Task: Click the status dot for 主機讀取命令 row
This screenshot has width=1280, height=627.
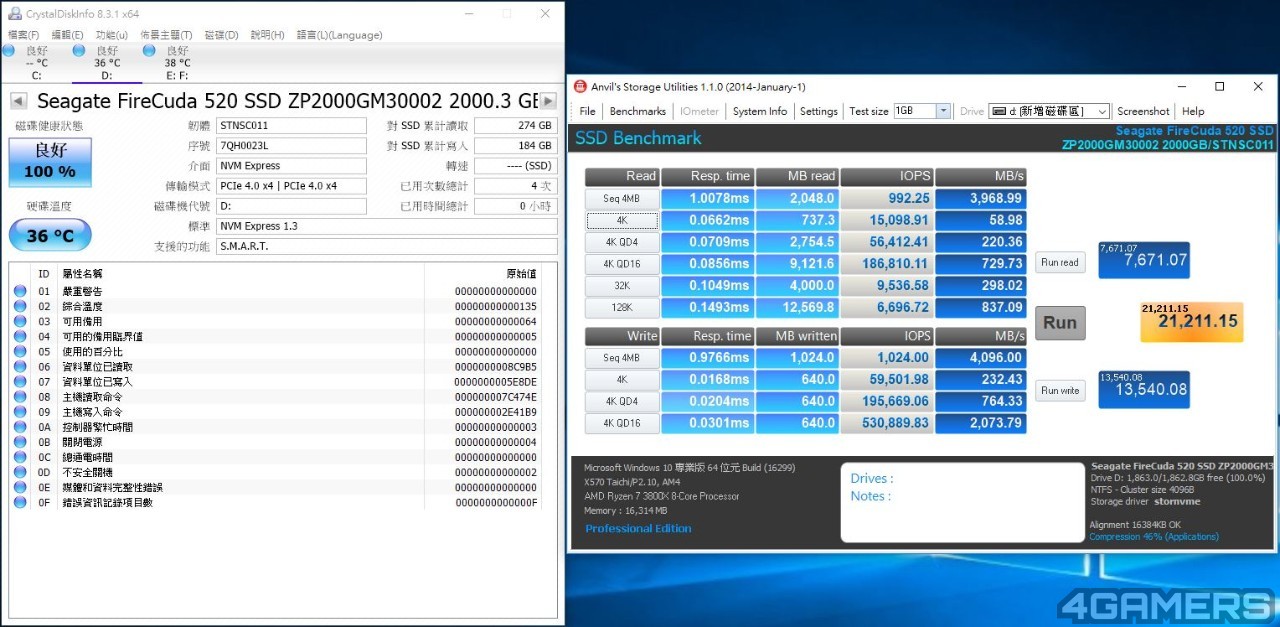Action: click(20, 397)
